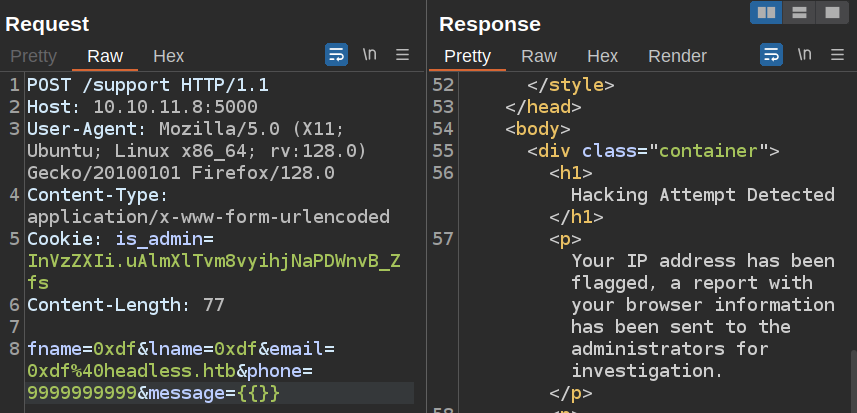This screenshot has width=857, height=413.
Task: Select the combined single-pane layout icon
Action: point(830,12)
